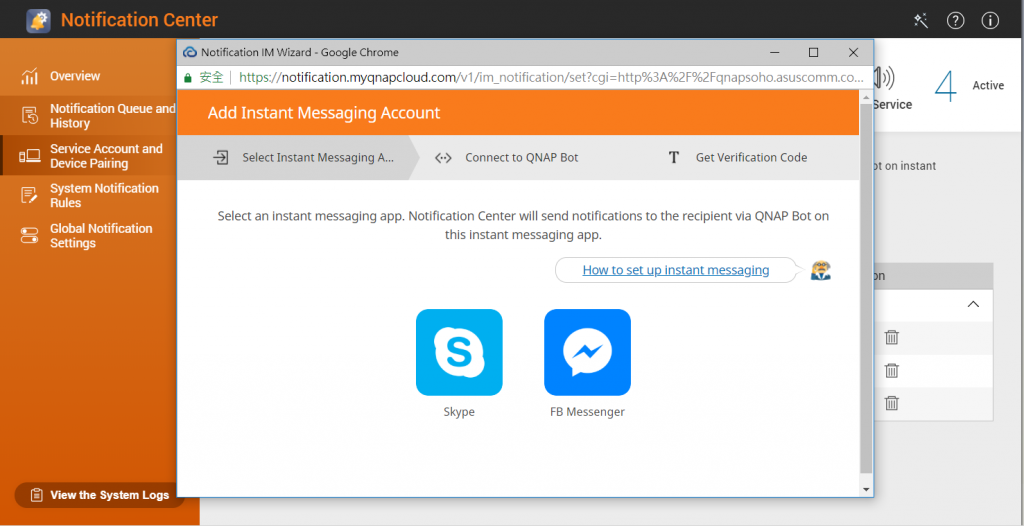Click the Notification Center bell app icon
Screen dimensions: 1024x526
39,21
